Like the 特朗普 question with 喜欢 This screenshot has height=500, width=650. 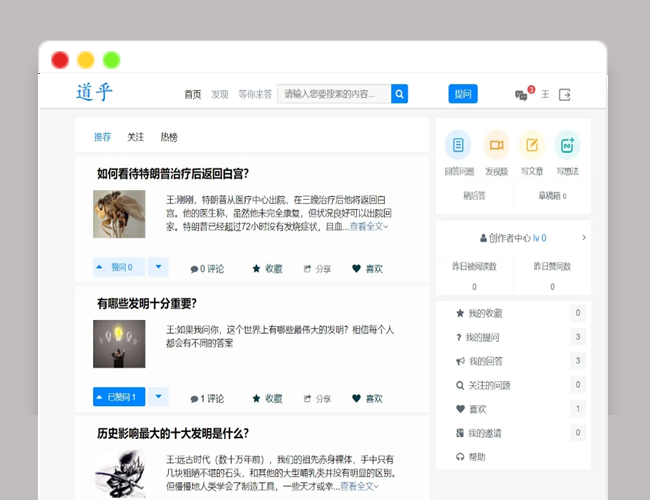click(367, 269)
